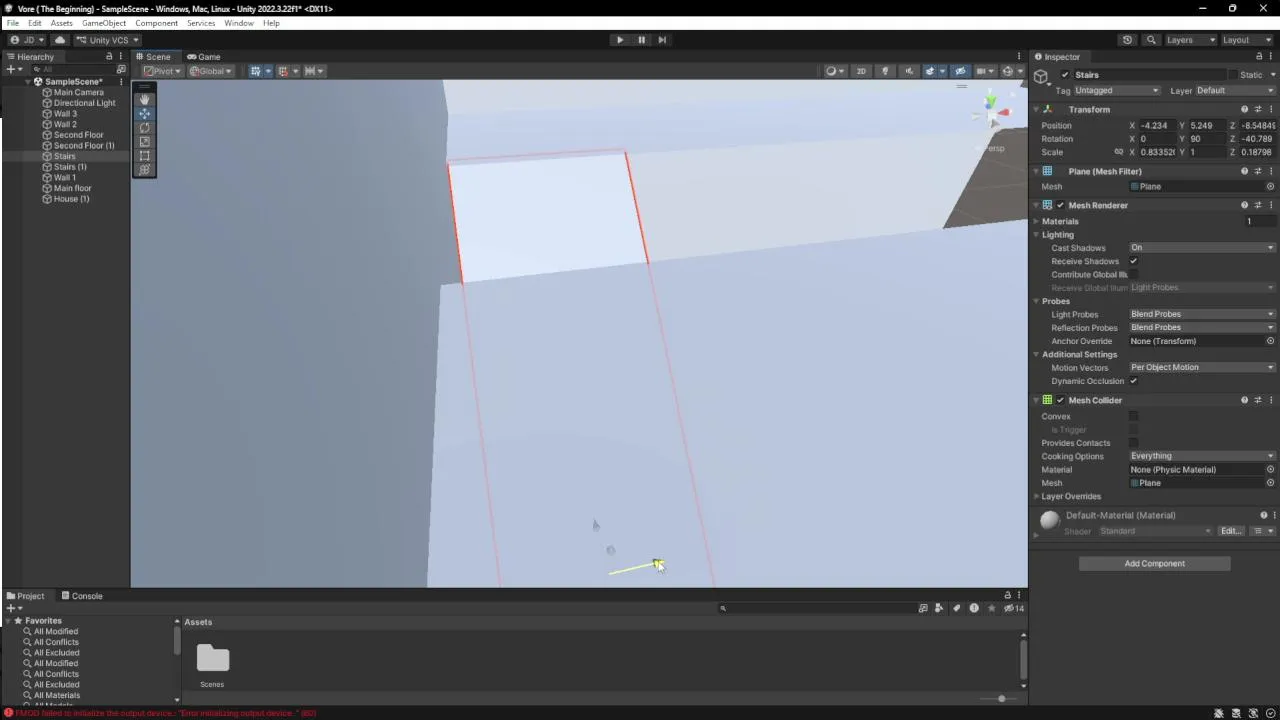This screenshot has height=720, width=1280.
Task: Open the Layout dropdown
Action: [x=1246, y=40]
